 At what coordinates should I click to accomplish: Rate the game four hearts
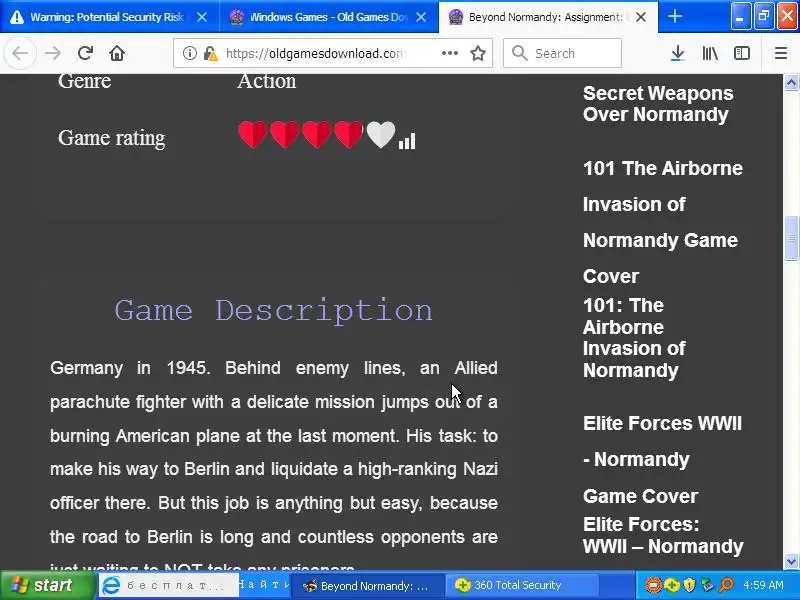click(349, 135)
